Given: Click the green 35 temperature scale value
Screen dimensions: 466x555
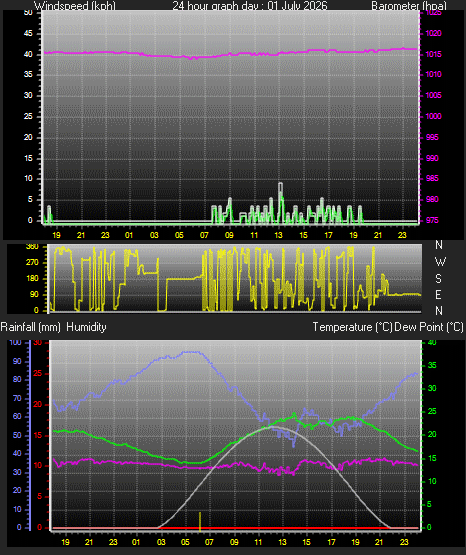Looking at the screenshot, I should click(x=432, y=365).
